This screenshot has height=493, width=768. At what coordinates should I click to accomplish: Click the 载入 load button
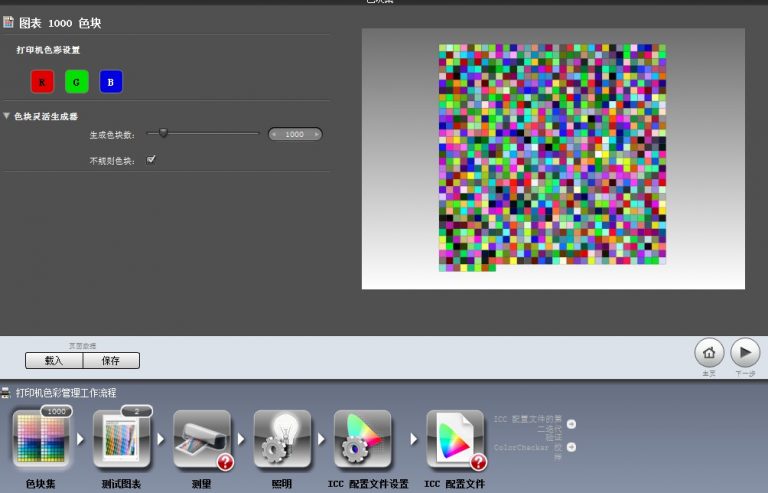pyautogui.click(x=54, y=361)
